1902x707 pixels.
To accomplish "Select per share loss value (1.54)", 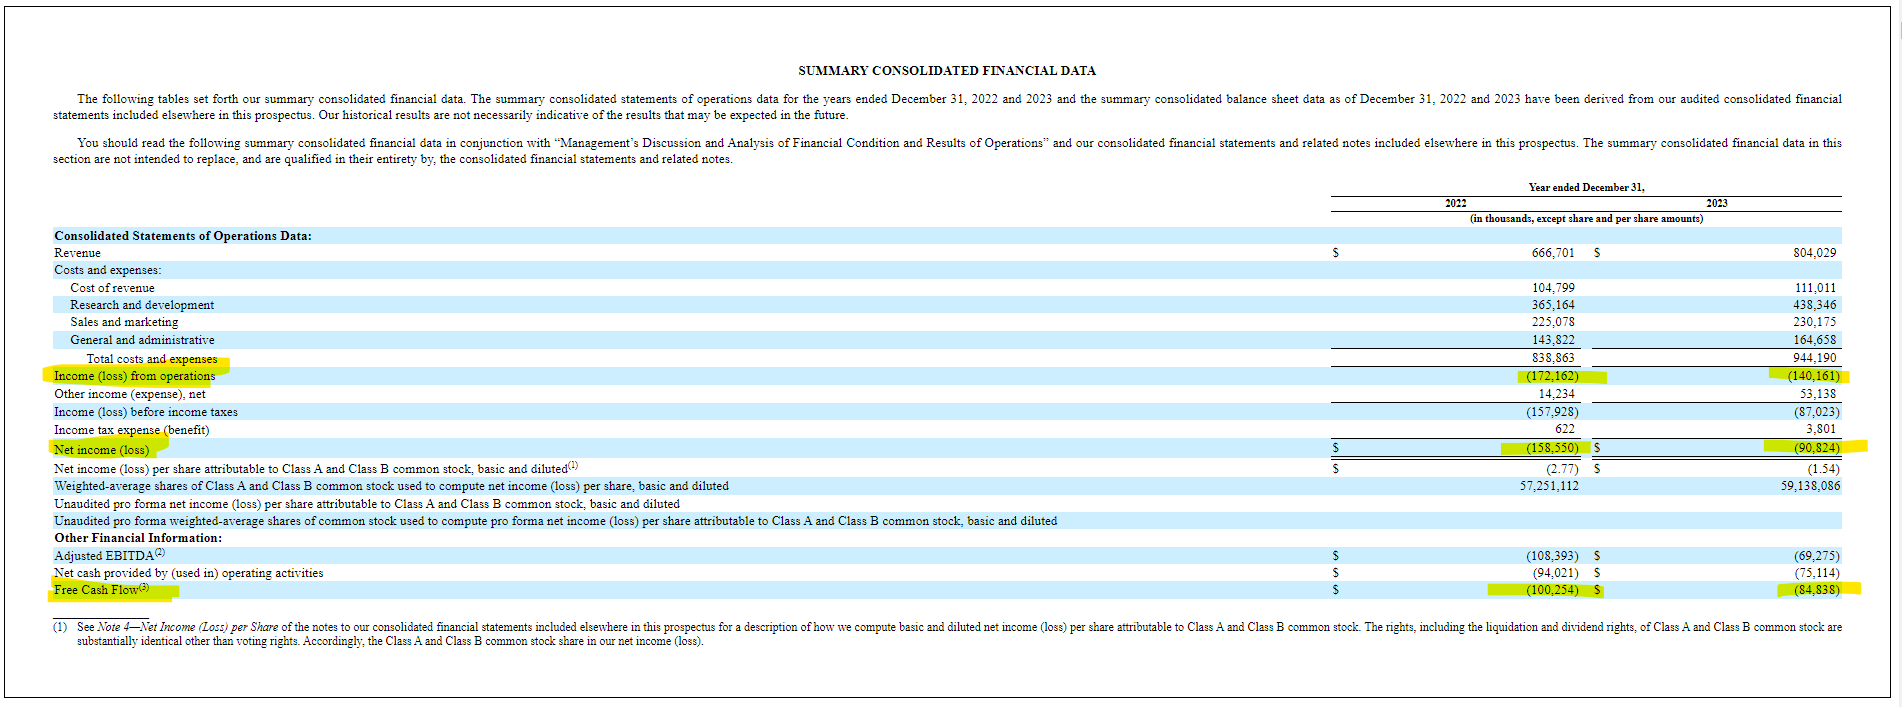I will pos(1823,469).
